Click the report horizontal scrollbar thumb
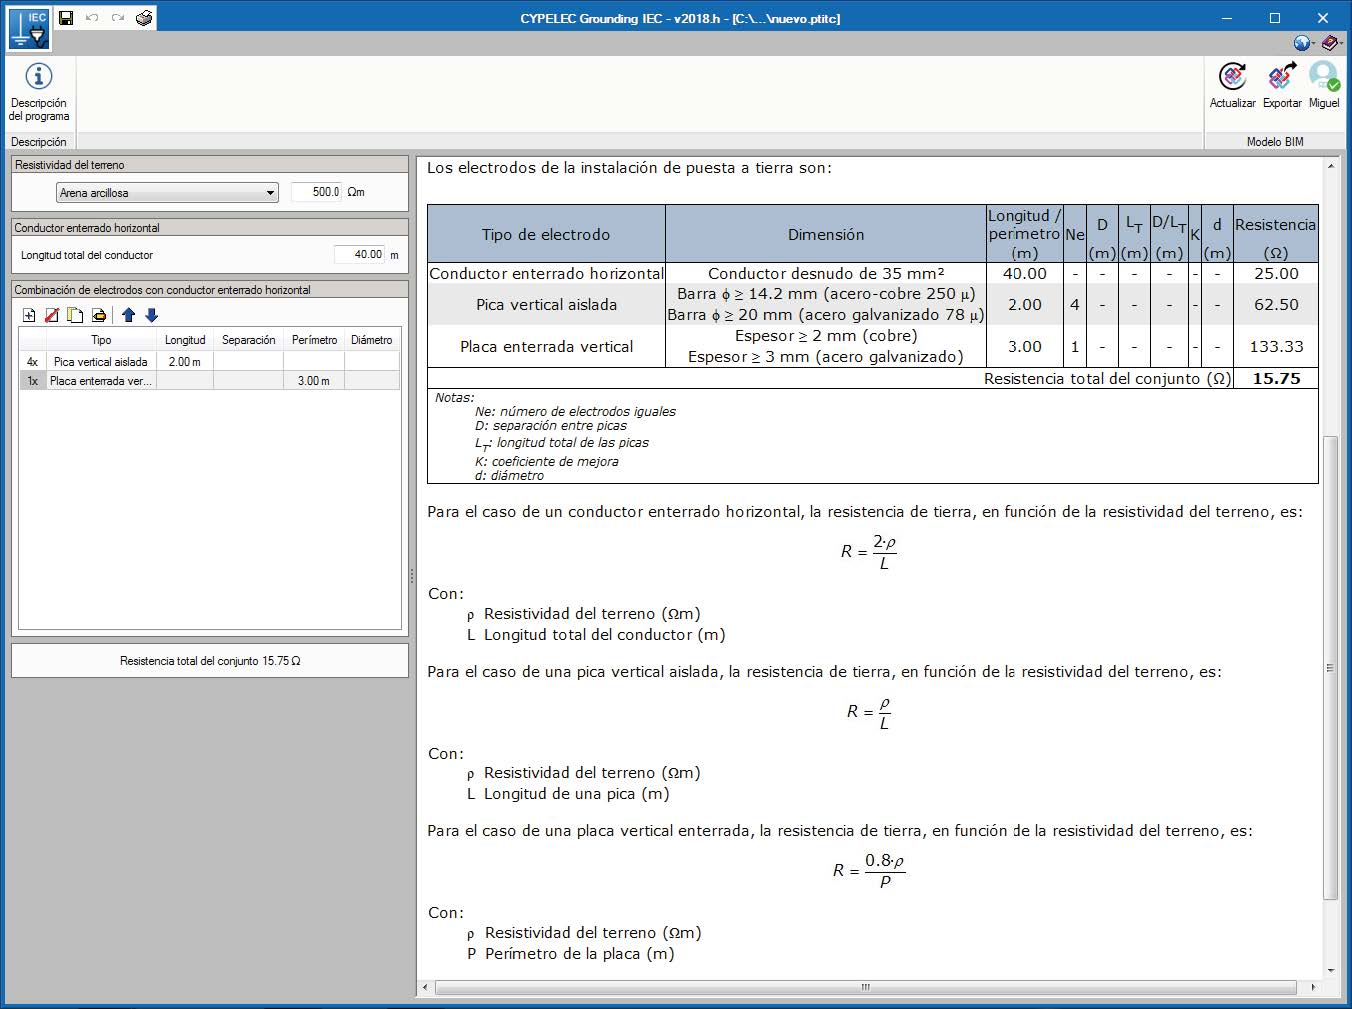The width and height of the screenshot is (1352, 1009). 866,987
